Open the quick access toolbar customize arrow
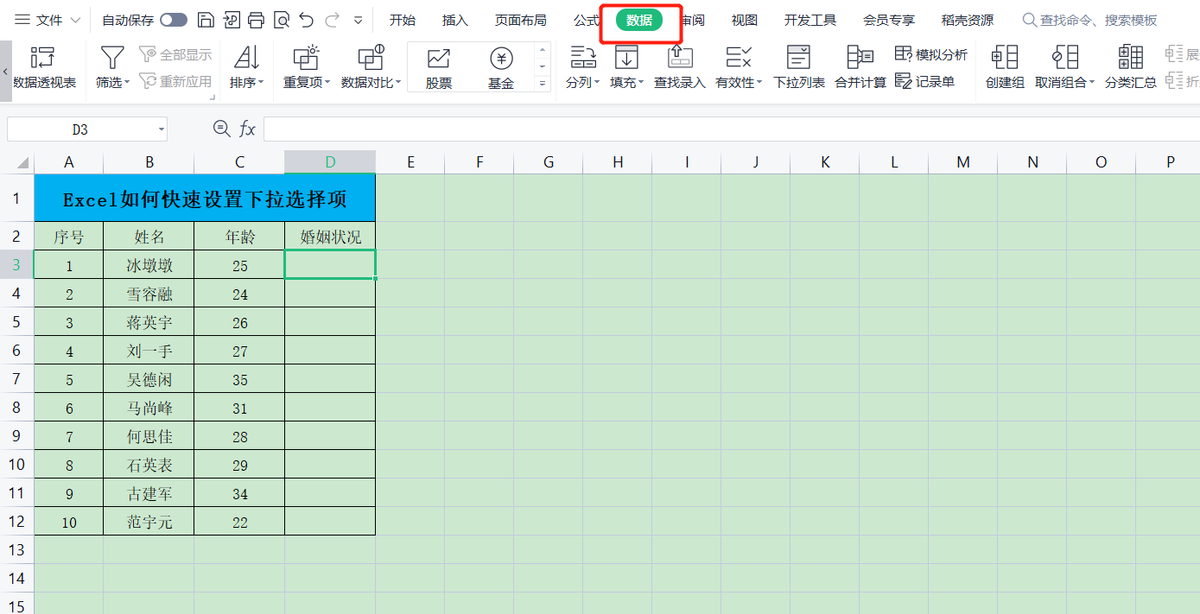 [x=358, y=20]
